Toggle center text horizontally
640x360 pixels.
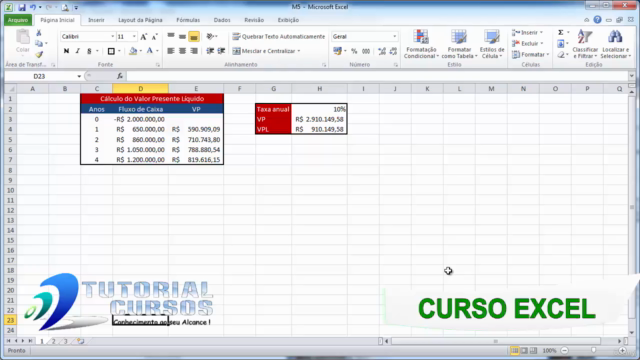(x=182, y=51)
